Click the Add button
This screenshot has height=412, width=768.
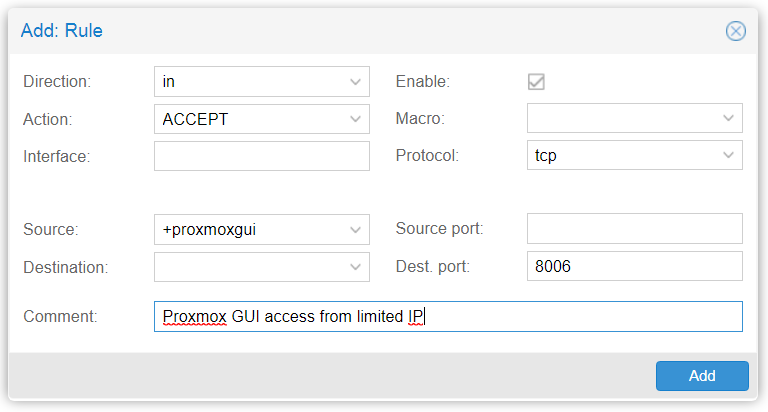[702, 376]
